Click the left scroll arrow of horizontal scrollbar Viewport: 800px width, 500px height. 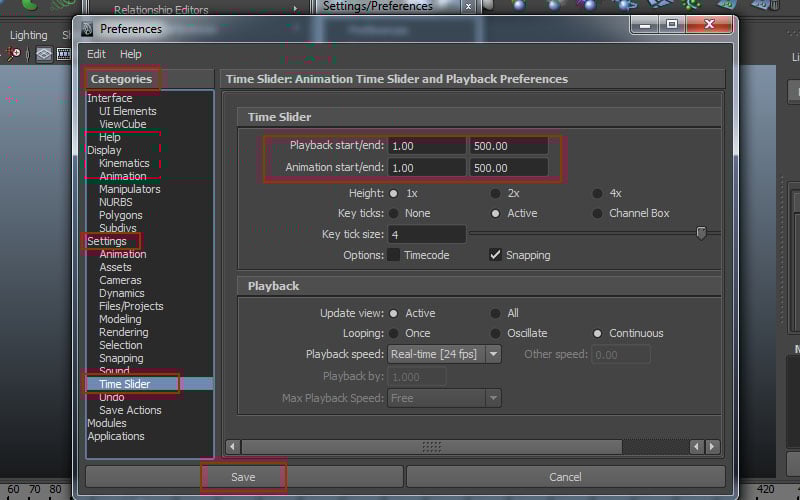232,447
